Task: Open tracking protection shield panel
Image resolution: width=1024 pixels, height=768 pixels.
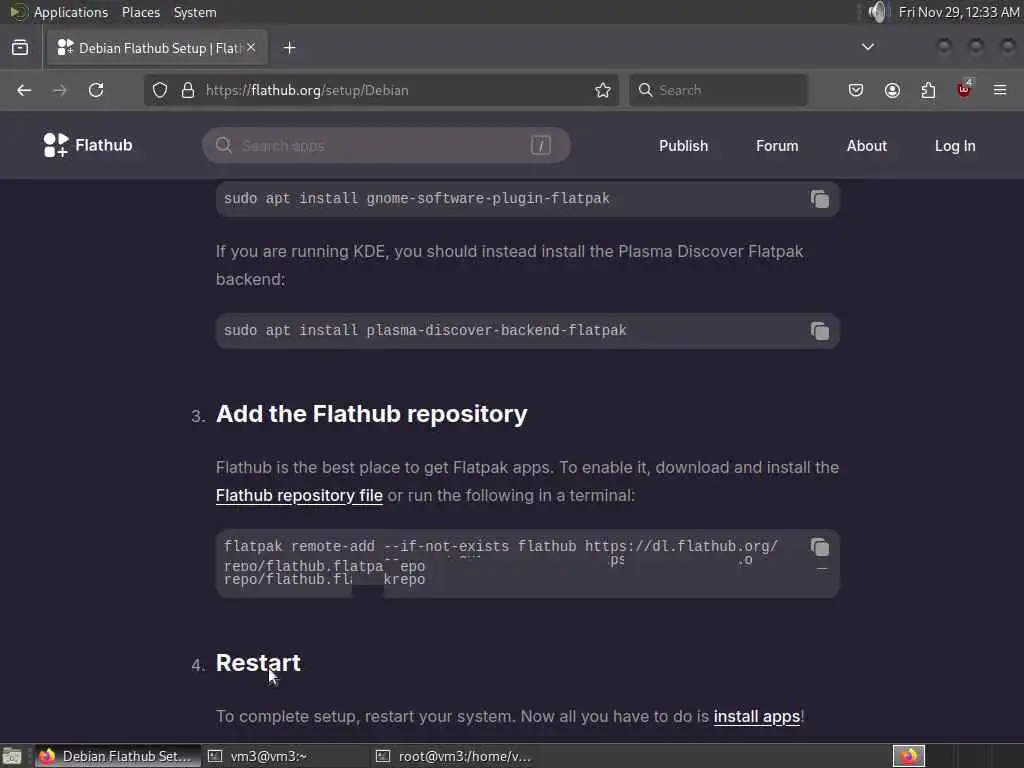Action: [x=160, y=90]
